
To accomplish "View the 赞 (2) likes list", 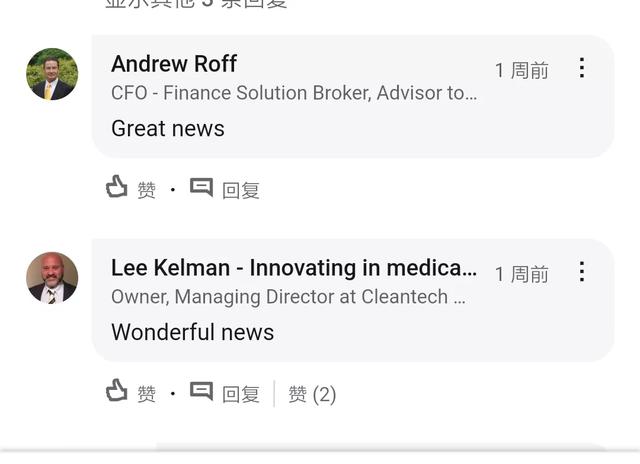I will pyautogui.click(x=312, y=394).
